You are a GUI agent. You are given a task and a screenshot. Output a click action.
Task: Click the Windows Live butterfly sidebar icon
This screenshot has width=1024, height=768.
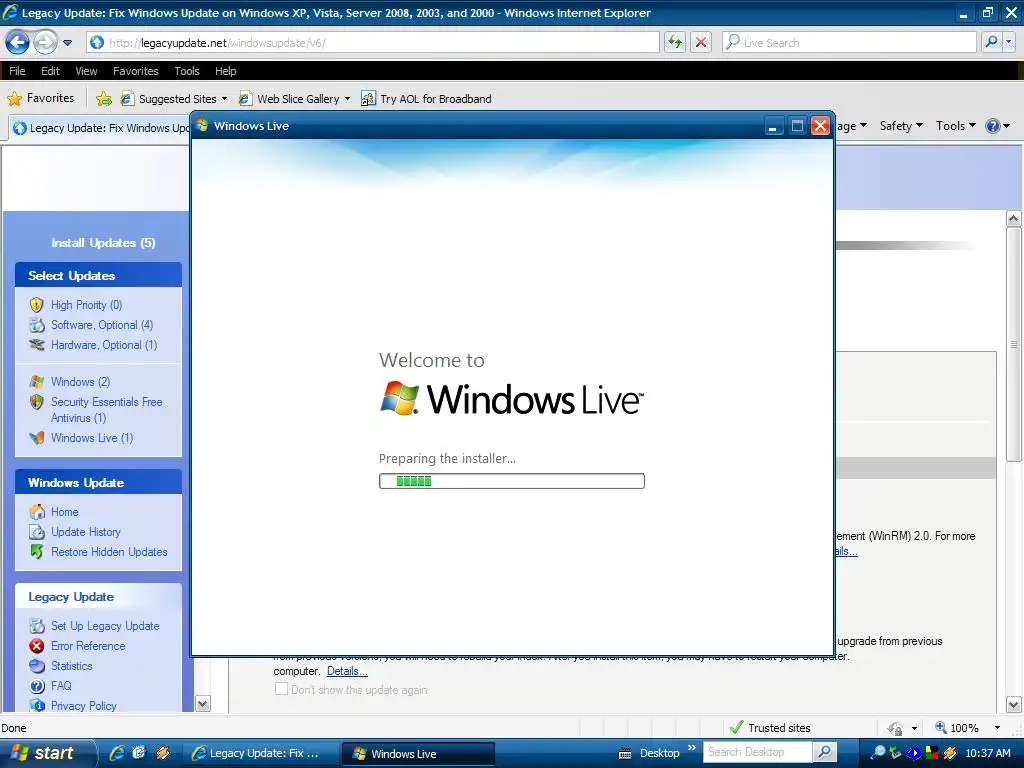[x=37, y=438]
